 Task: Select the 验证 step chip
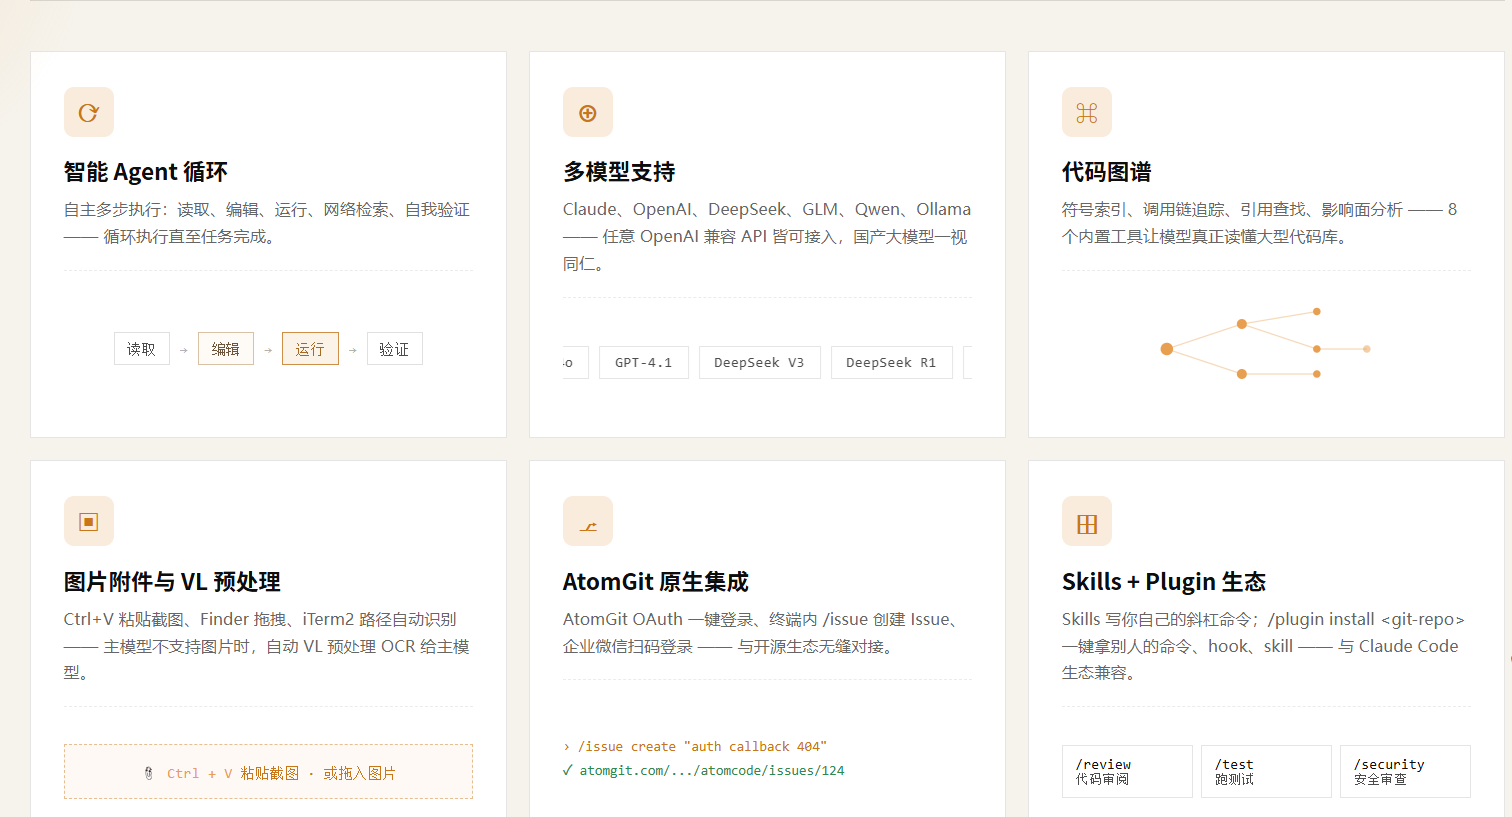click(x=394, y=349)
